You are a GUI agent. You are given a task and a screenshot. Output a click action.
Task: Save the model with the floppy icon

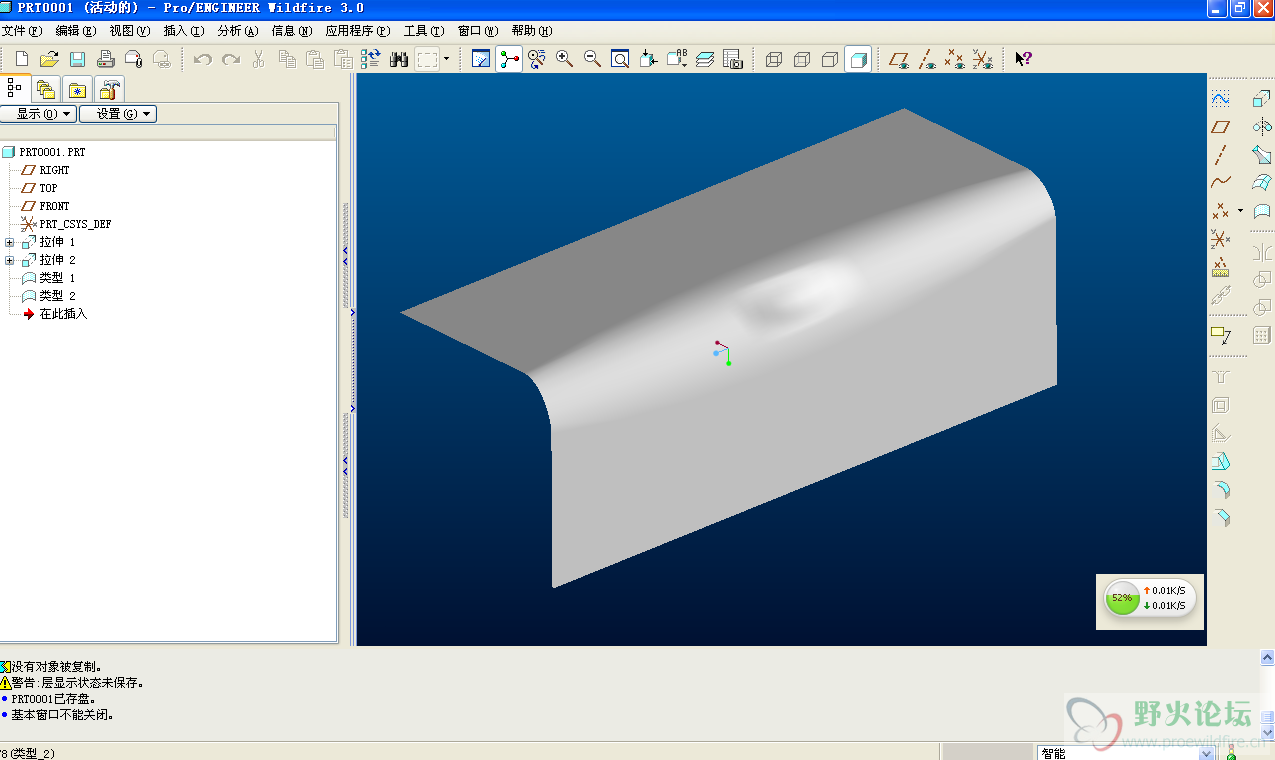click(x=77, y=59)
